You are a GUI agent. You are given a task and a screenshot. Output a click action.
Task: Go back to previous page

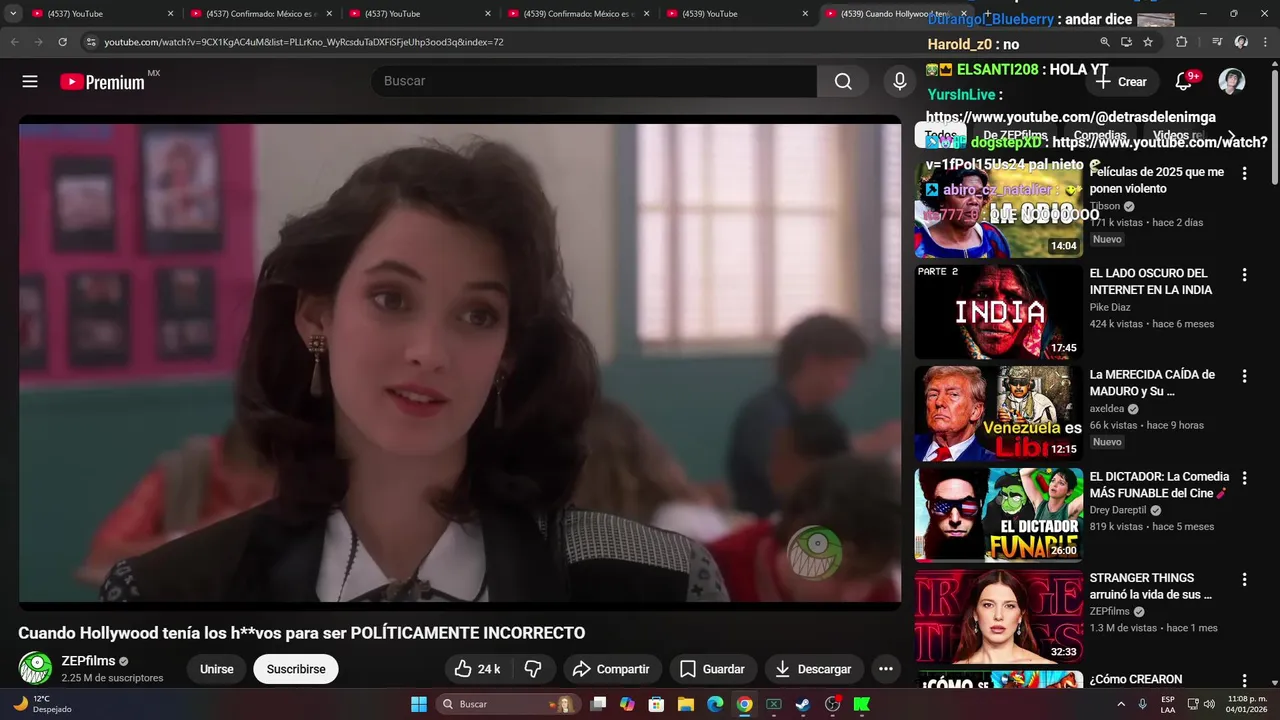pyautogui.click(x=14, y=42)
